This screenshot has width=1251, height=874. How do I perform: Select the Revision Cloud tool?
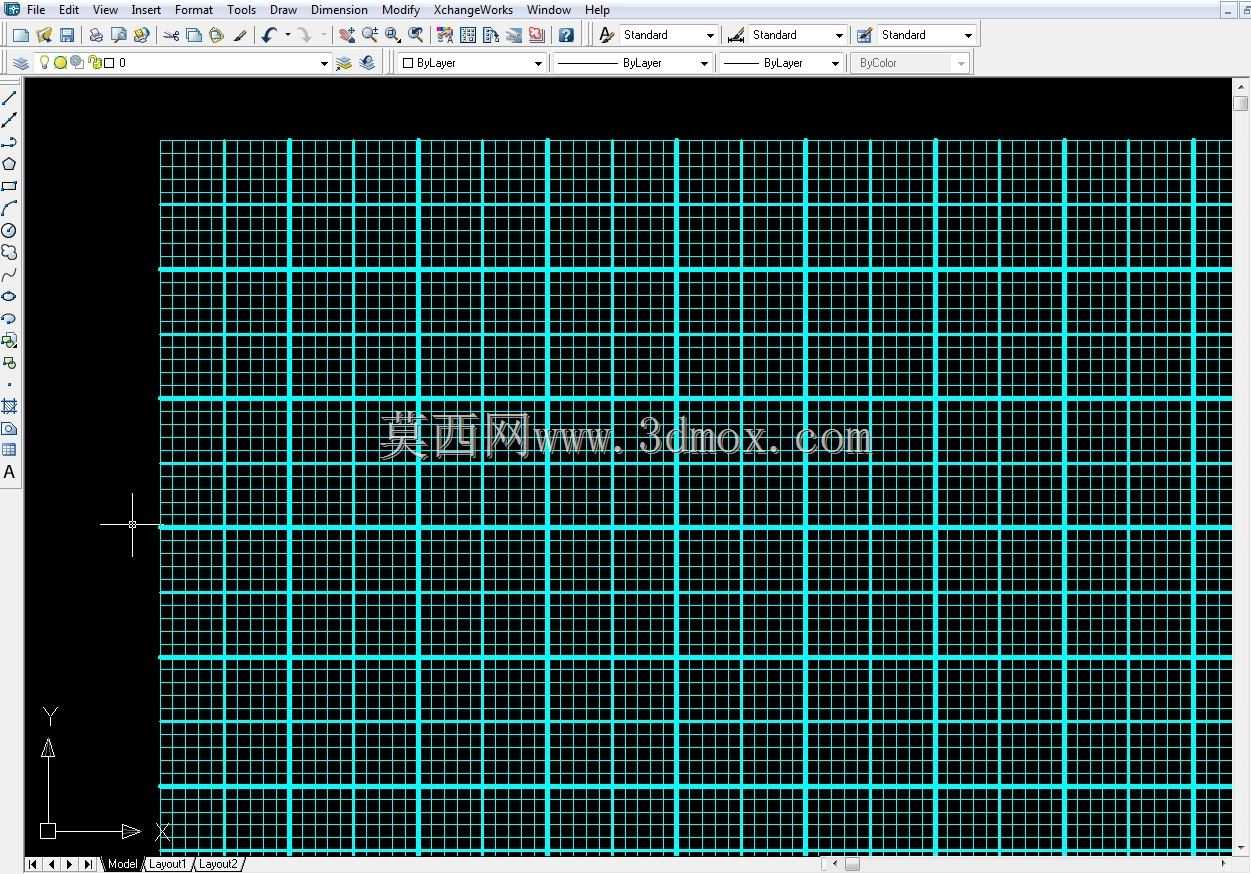point(9,252)
